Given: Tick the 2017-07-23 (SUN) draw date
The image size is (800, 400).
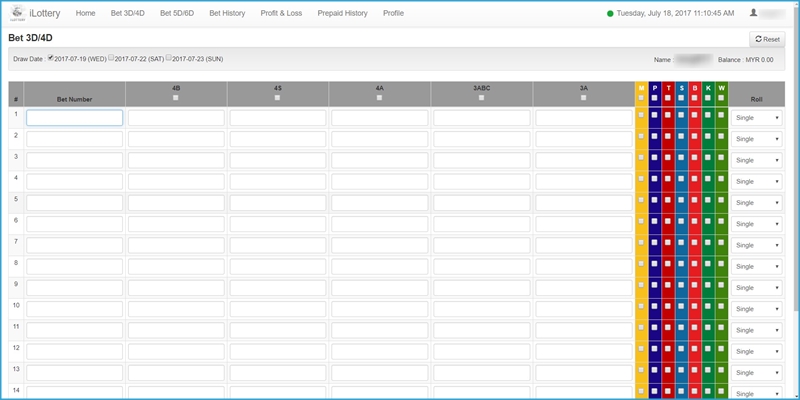Looking at the screenshot, I should [169, 58].
